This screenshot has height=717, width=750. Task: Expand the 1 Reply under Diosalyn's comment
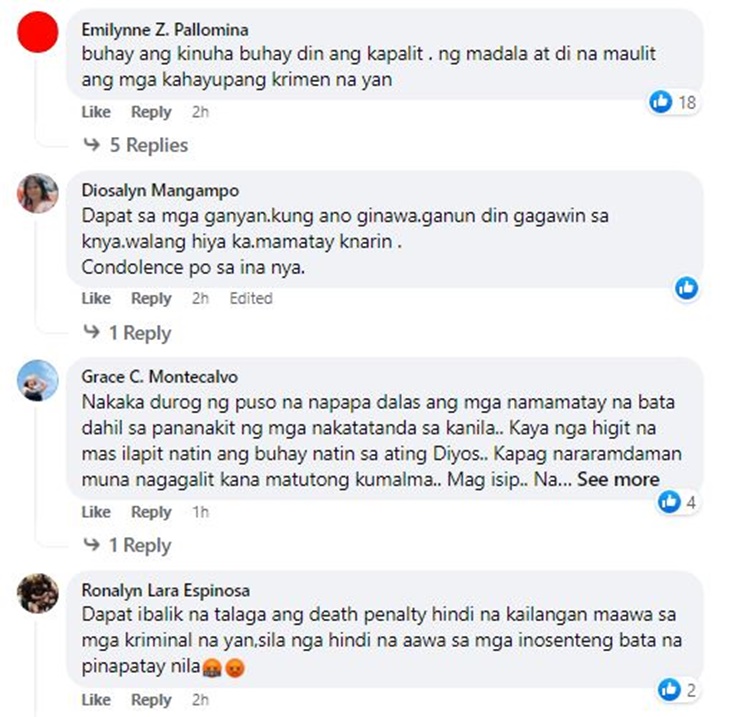click(127, 332)
